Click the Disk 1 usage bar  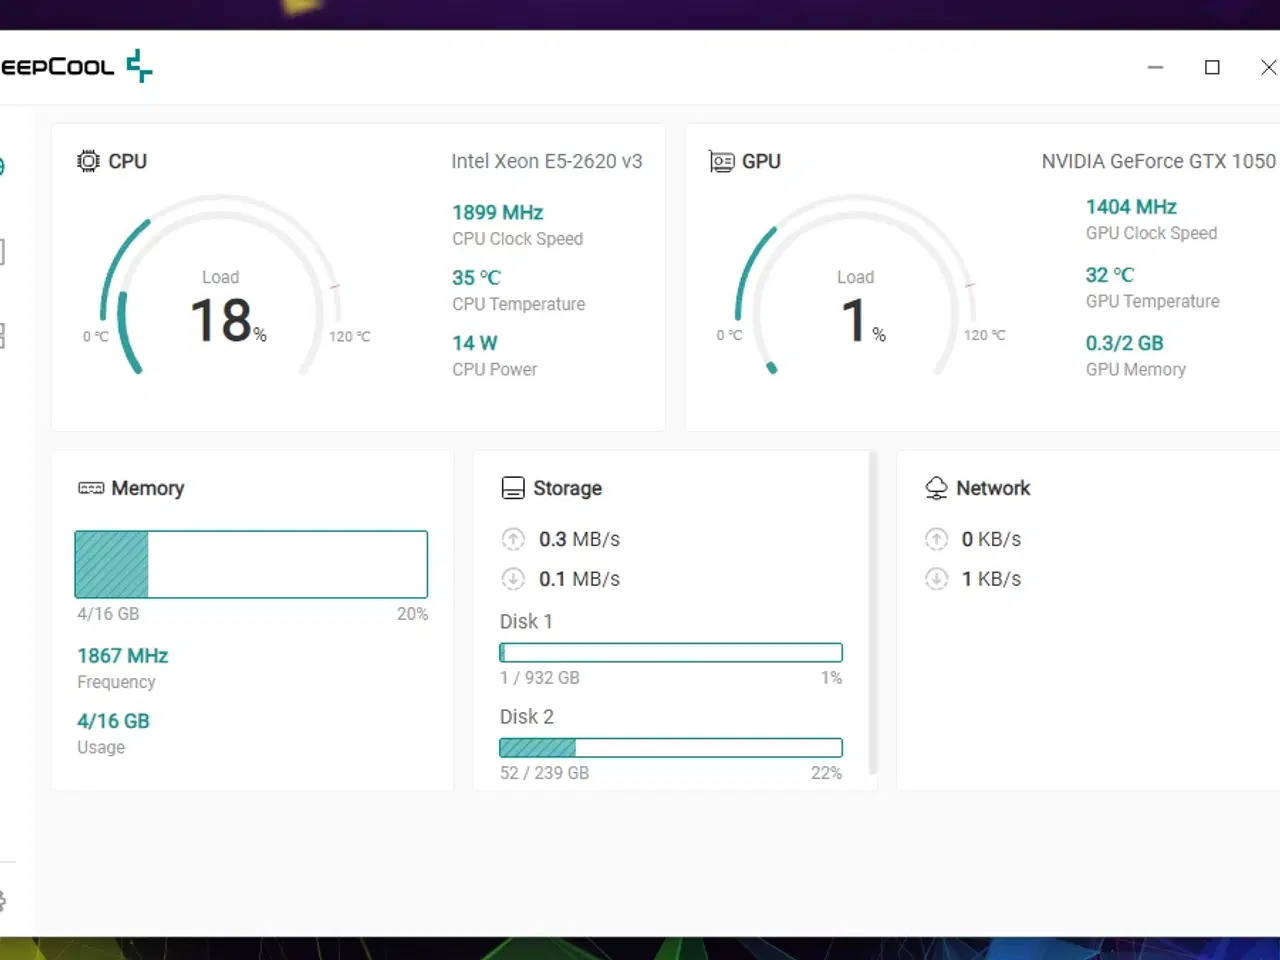pyautogui.click(x=671, y=653)
